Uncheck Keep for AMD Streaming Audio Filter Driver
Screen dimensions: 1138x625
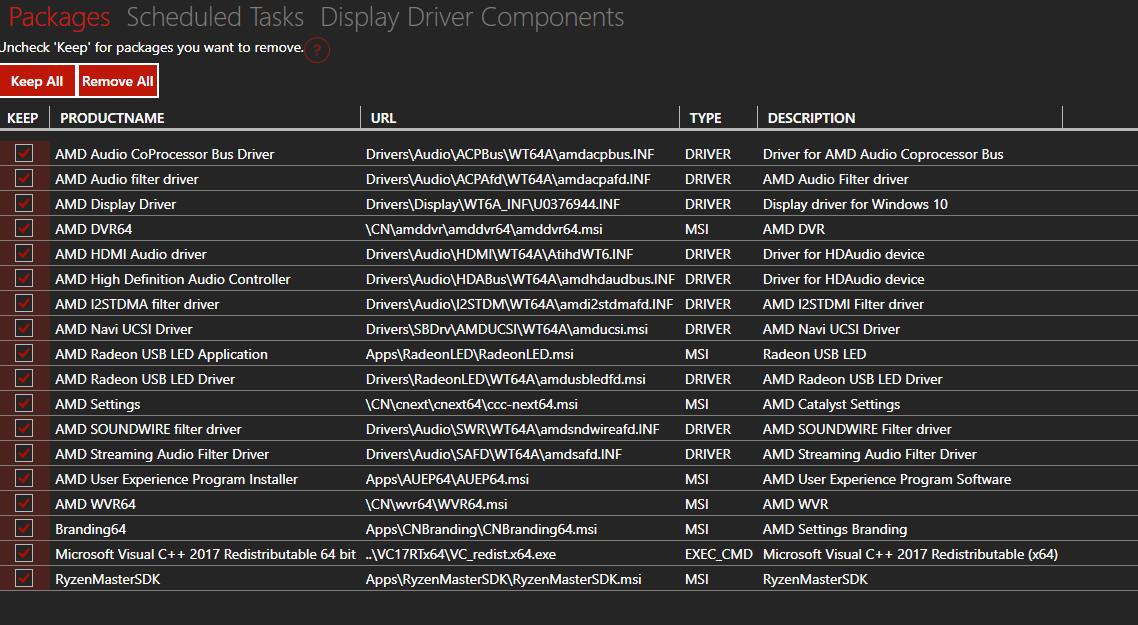(24, 453)
